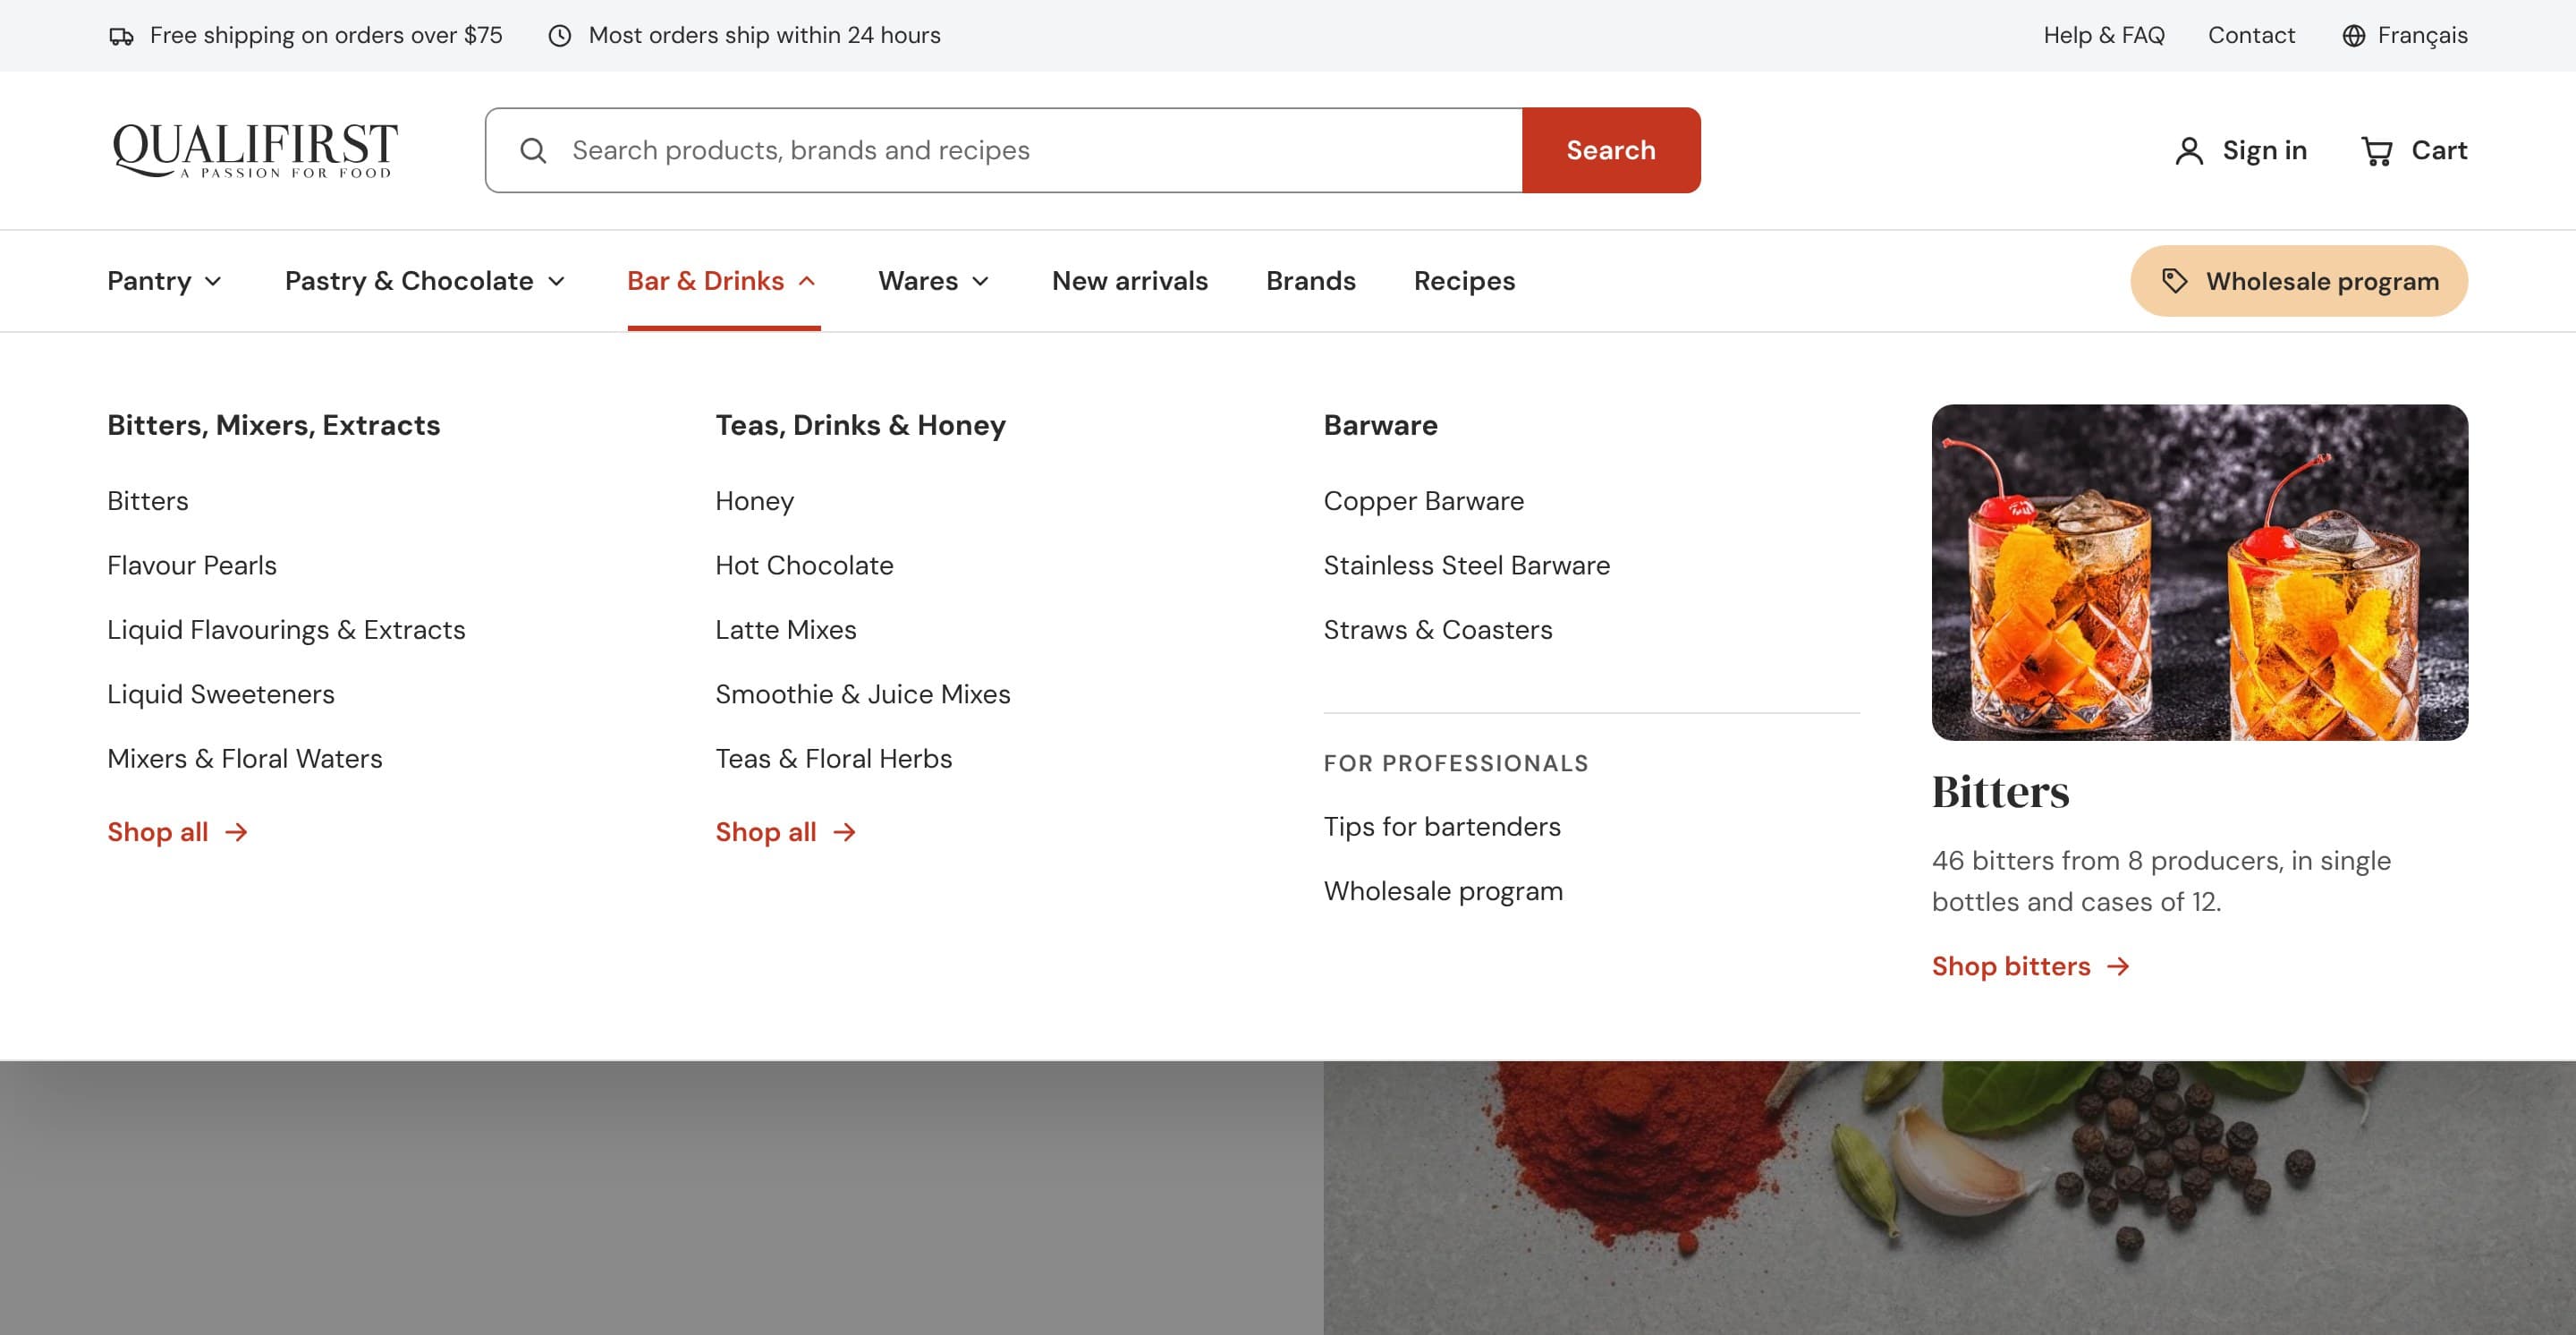The height and width of the screenshot is (1335, 2576).
Task: Open the Bitters category link
Action: pos(148,501)
